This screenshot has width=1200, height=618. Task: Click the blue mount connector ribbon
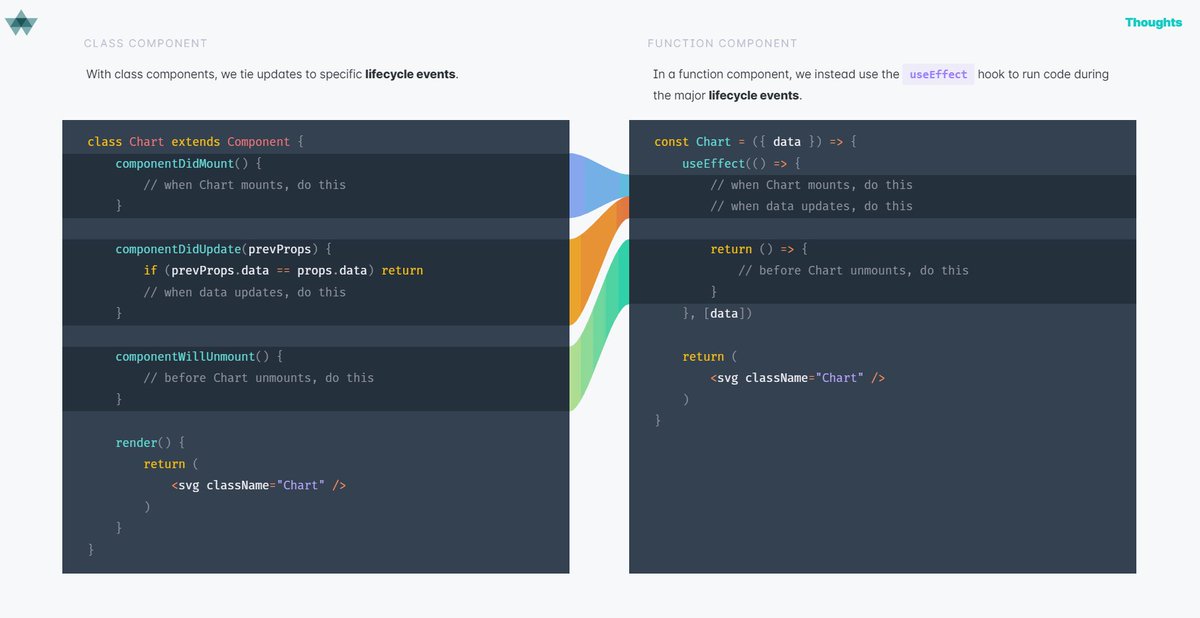(x=598, y=185)
